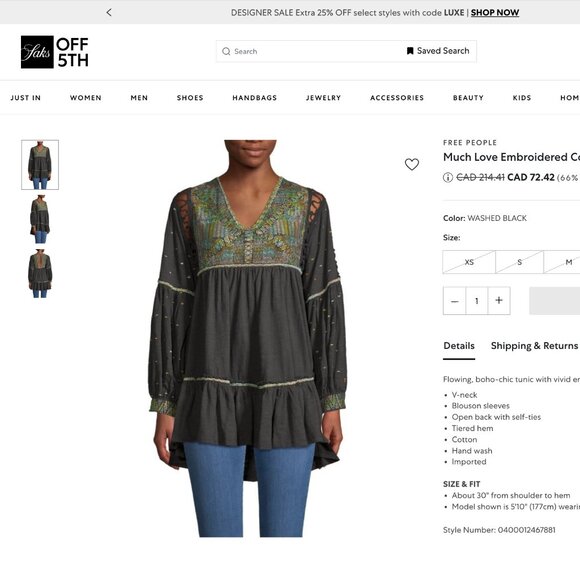580x580 pixels.
Task: Open the JEWELRY navigation menu
Action: tap(323, 98)
